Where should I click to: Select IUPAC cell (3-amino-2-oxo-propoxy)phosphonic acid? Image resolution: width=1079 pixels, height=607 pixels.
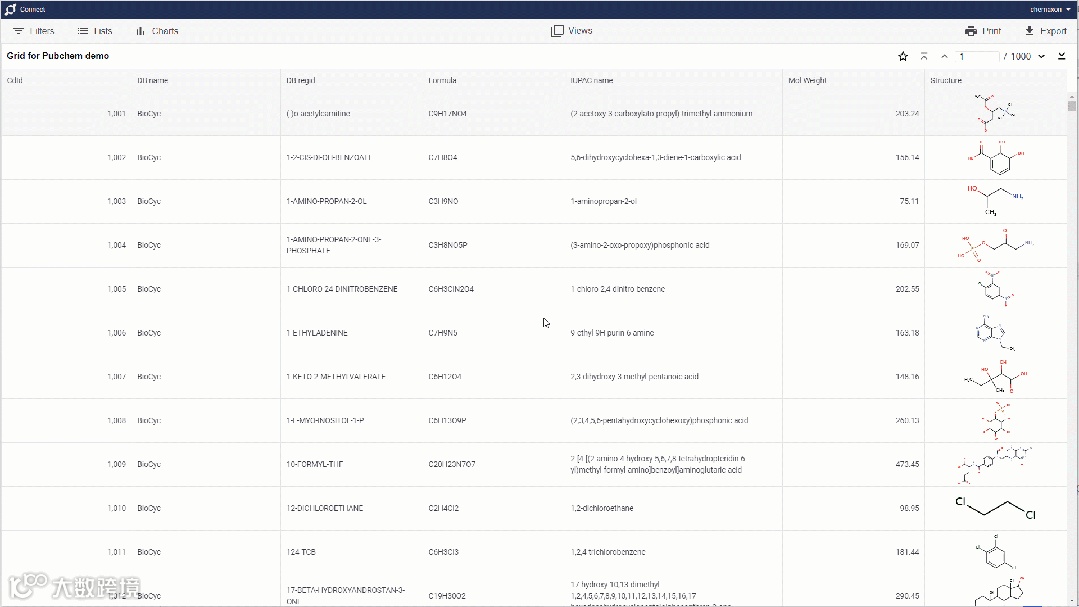pos(639,245)
